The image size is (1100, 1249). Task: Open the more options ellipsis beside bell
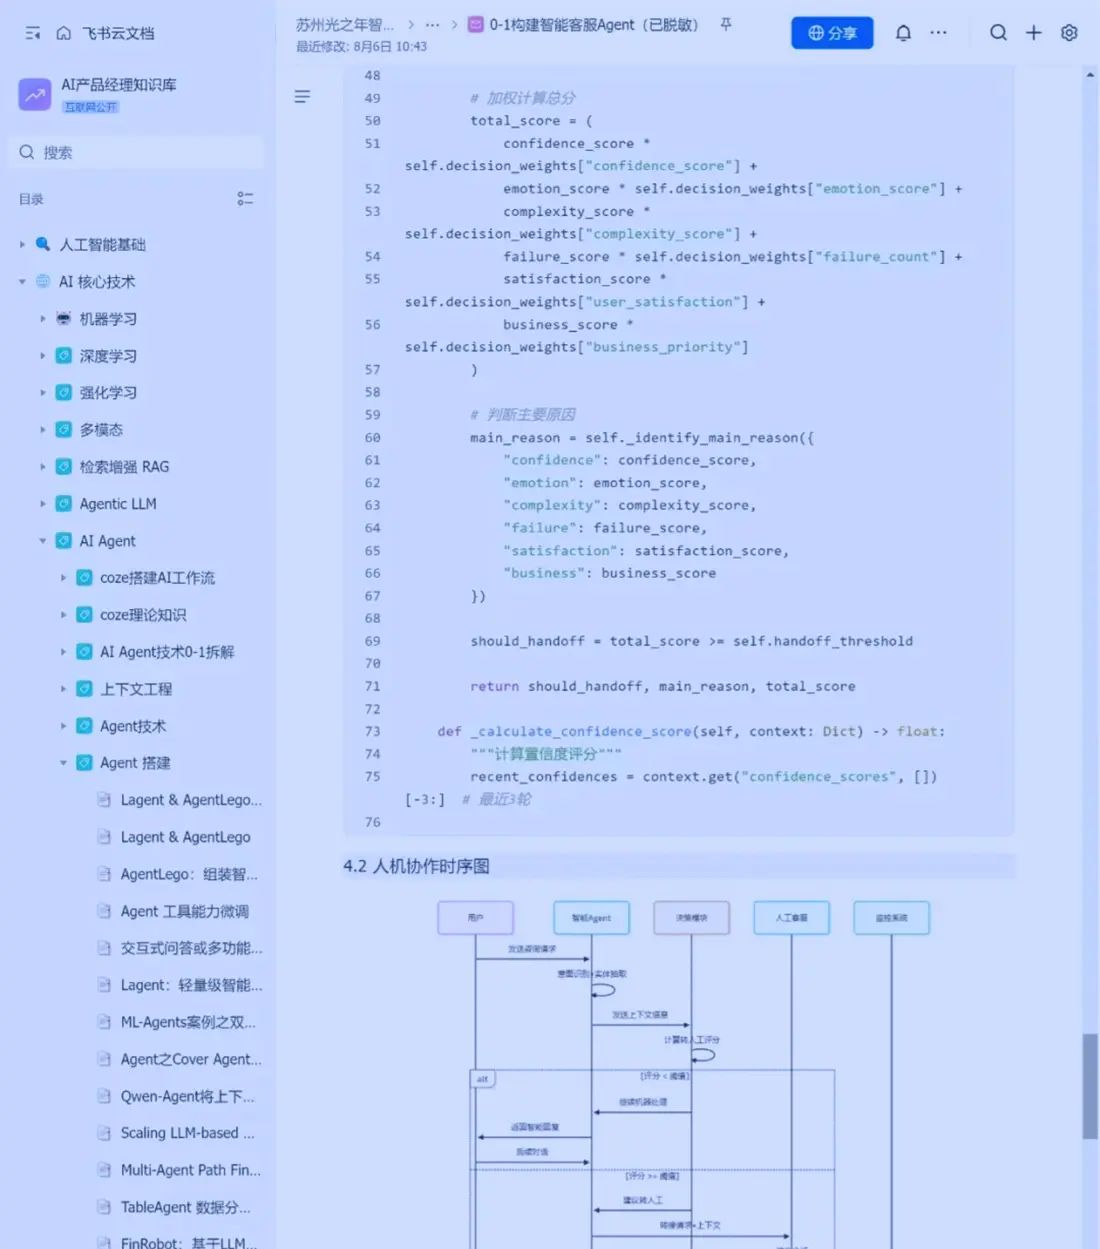click(x=938, y=33)
